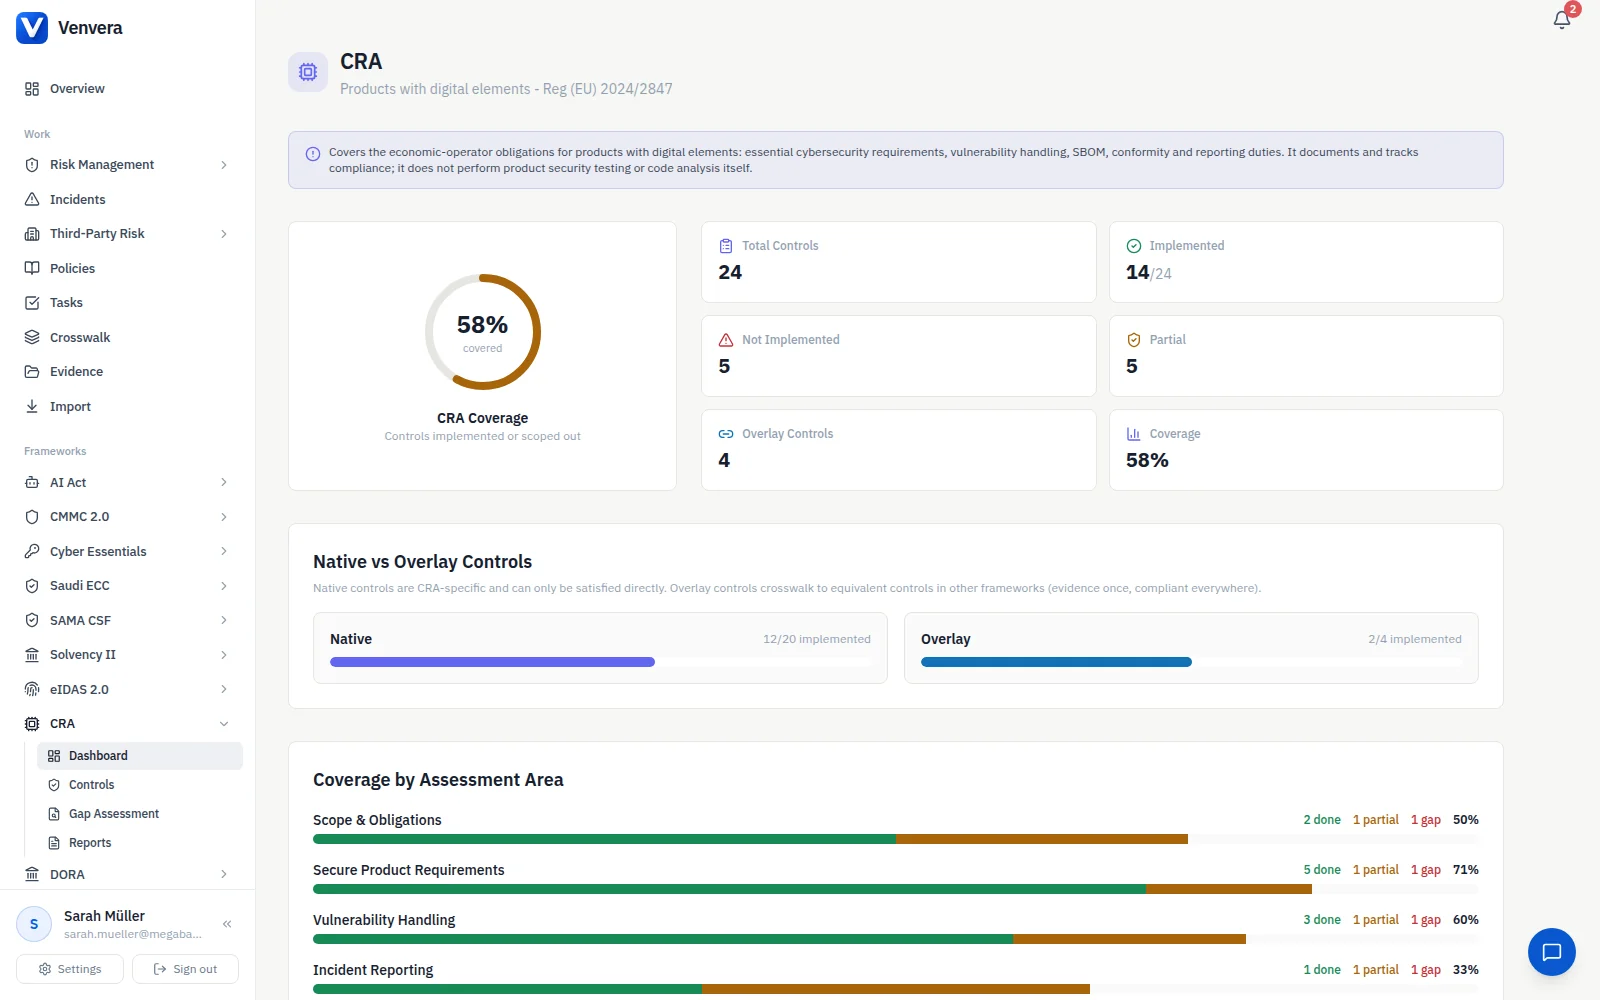Image resolution: width=1600 pixels, height=1000 pixels.
Task: Open the CRA Gap Assessment page
Action: 140,814
